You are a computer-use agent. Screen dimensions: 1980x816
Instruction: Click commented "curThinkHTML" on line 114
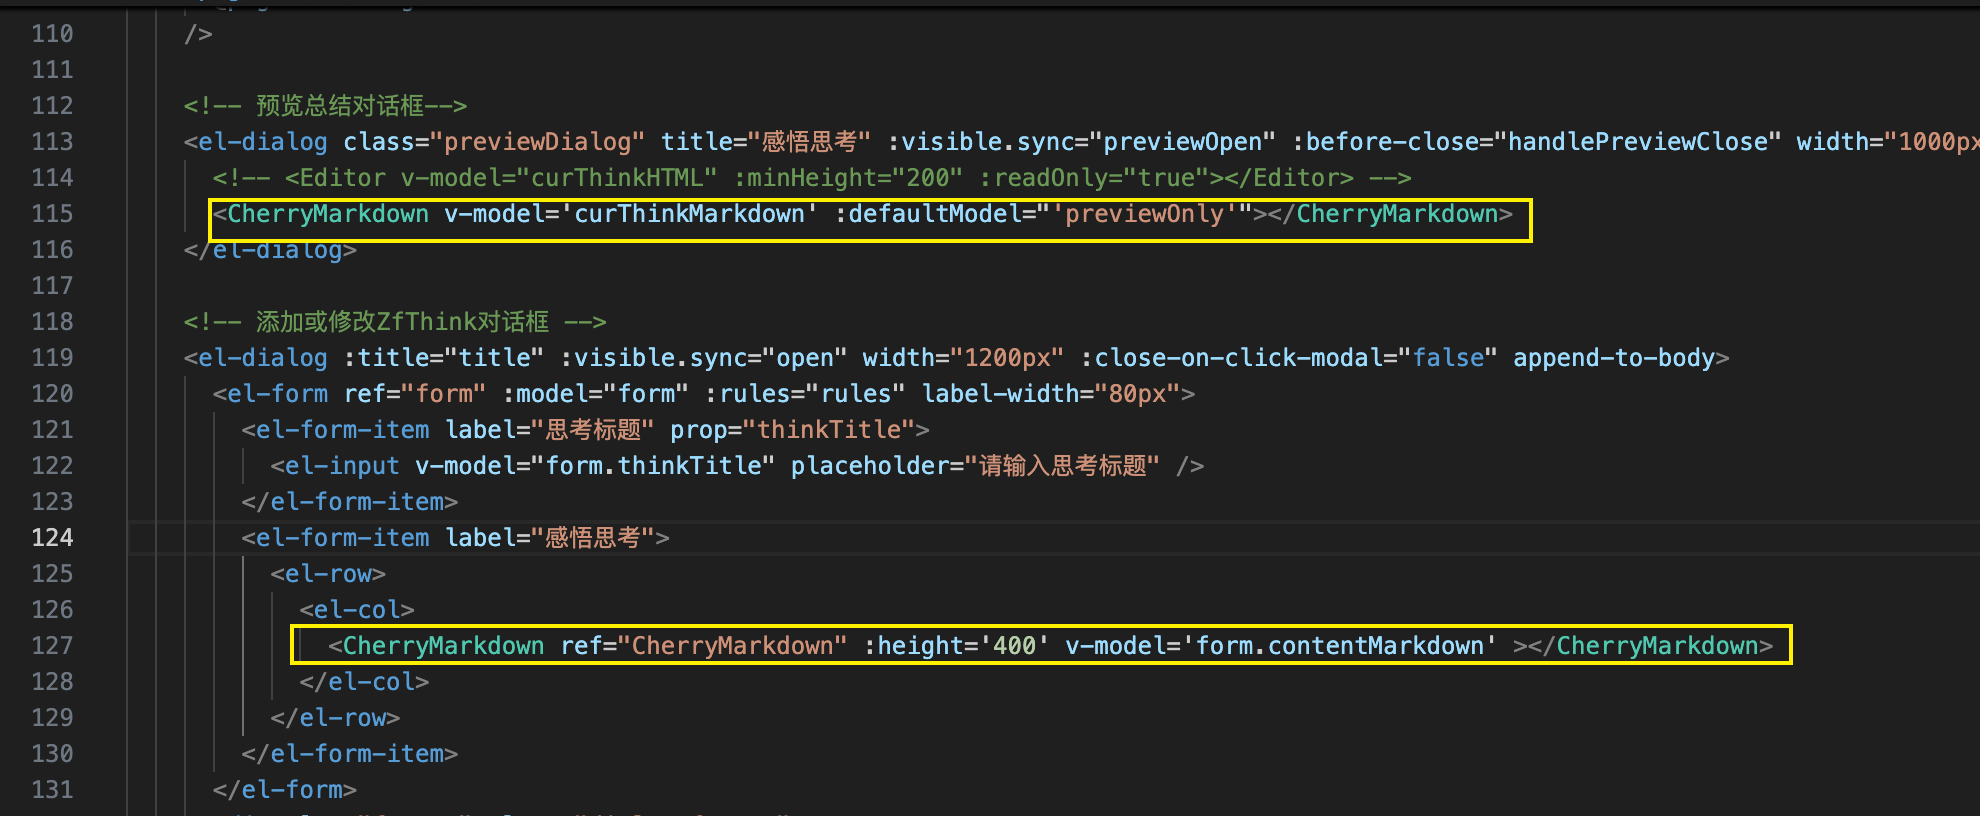pos(624,178)
